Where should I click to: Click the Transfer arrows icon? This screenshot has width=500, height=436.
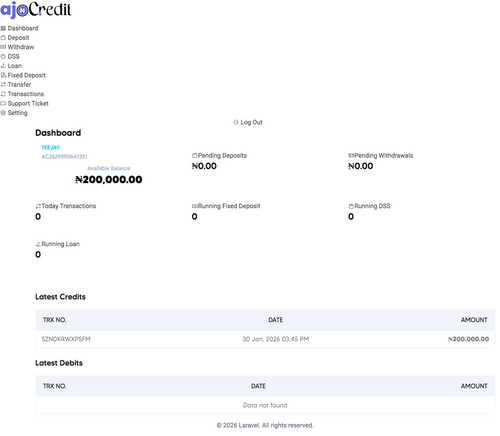(3, 84)
